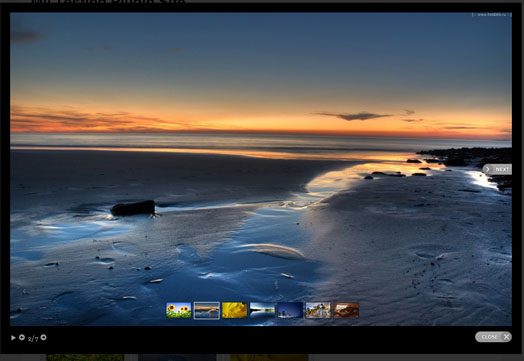Go to the next photo with the NEXT button
524x361 pixels.
(x=497, y=169)
